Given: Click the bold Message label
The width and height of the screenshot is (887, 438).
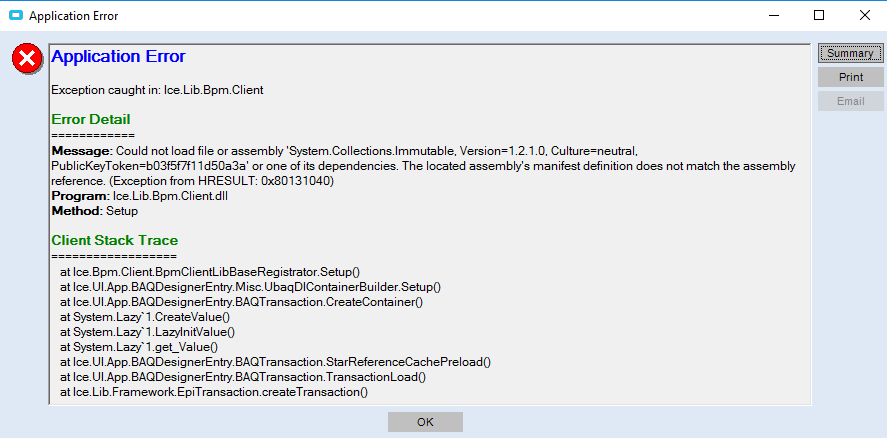Looking at the screenshot, I should tap(75, 150).
